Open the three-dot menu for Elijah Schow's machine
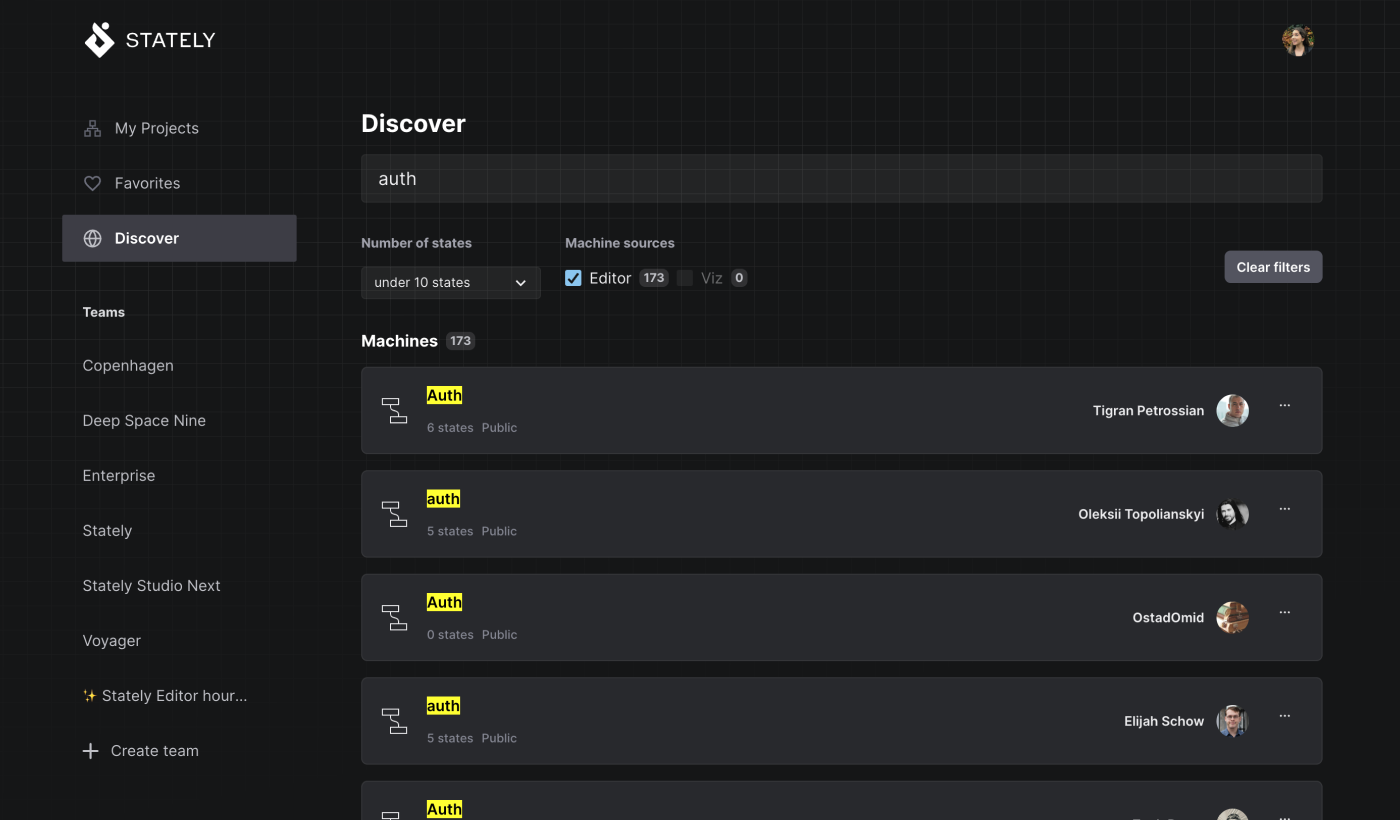 (x=1284, y=716)
